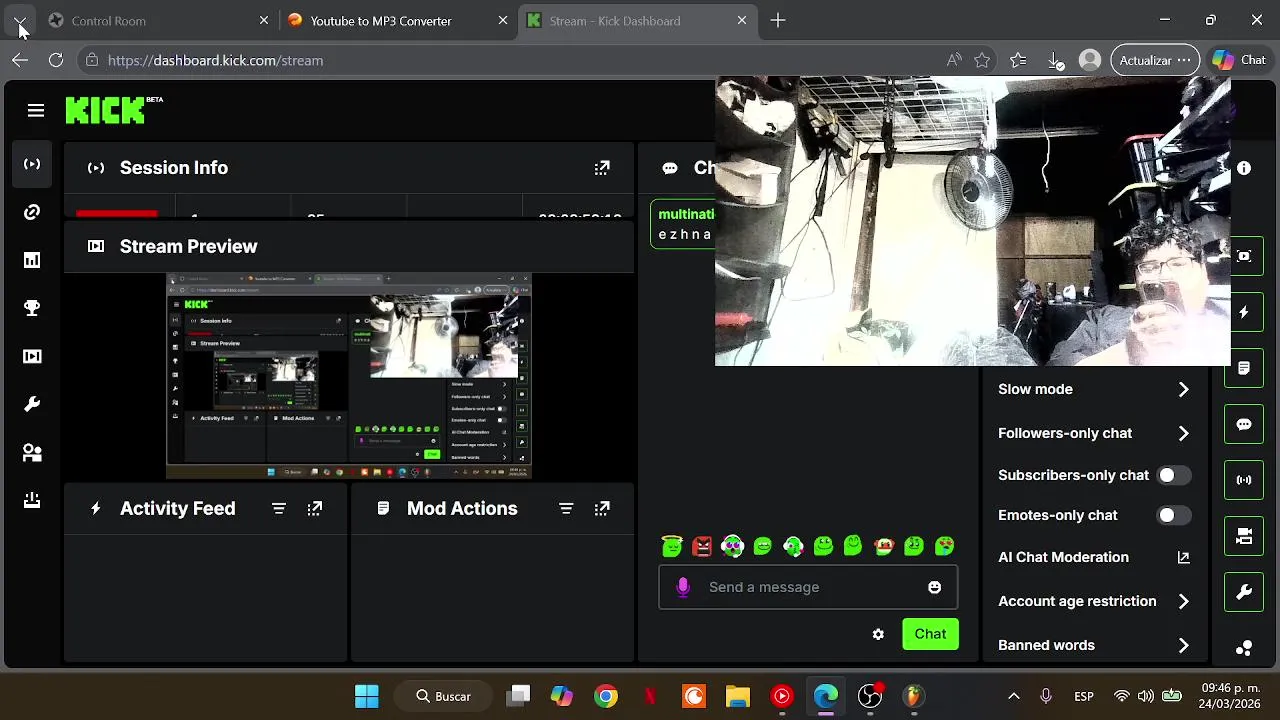Toggle Mod Actions document widget in right toolbar
The image size is (1280, 720).
point(1244,368)
